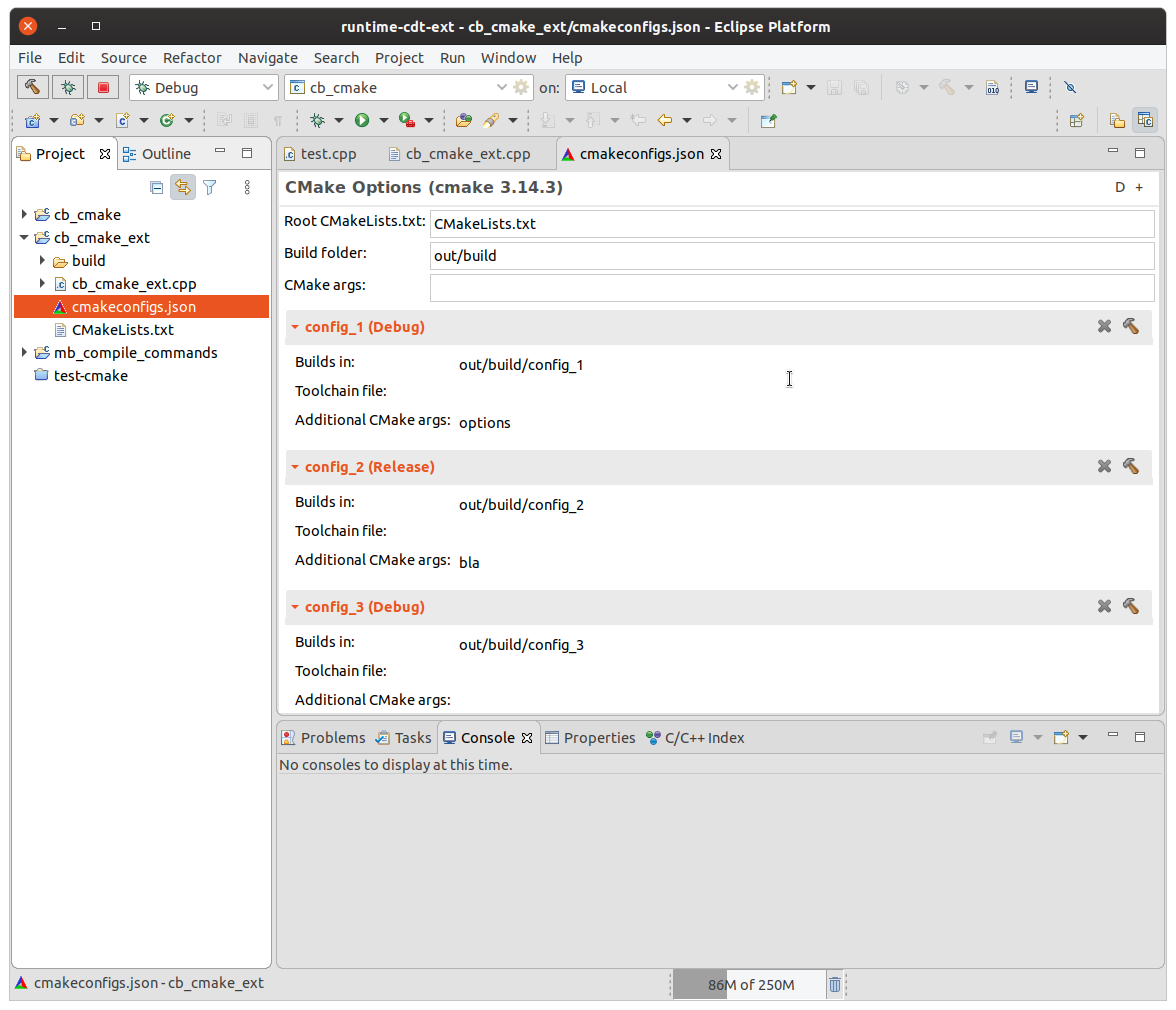Image resolution: width=1176 pixels, height=1010 pixels.
Task: Click the Build hammer button in launch bar
Action: click(33, 88)
